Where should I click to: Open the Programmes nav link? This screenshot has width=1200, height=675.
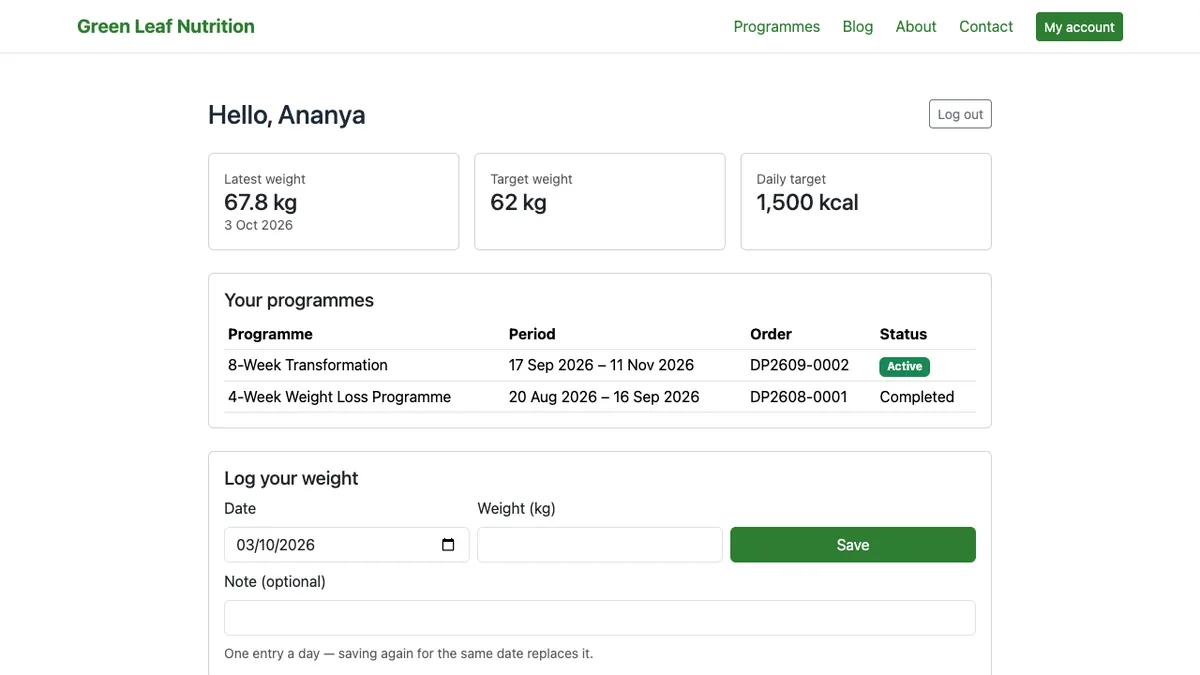(777, 27)
